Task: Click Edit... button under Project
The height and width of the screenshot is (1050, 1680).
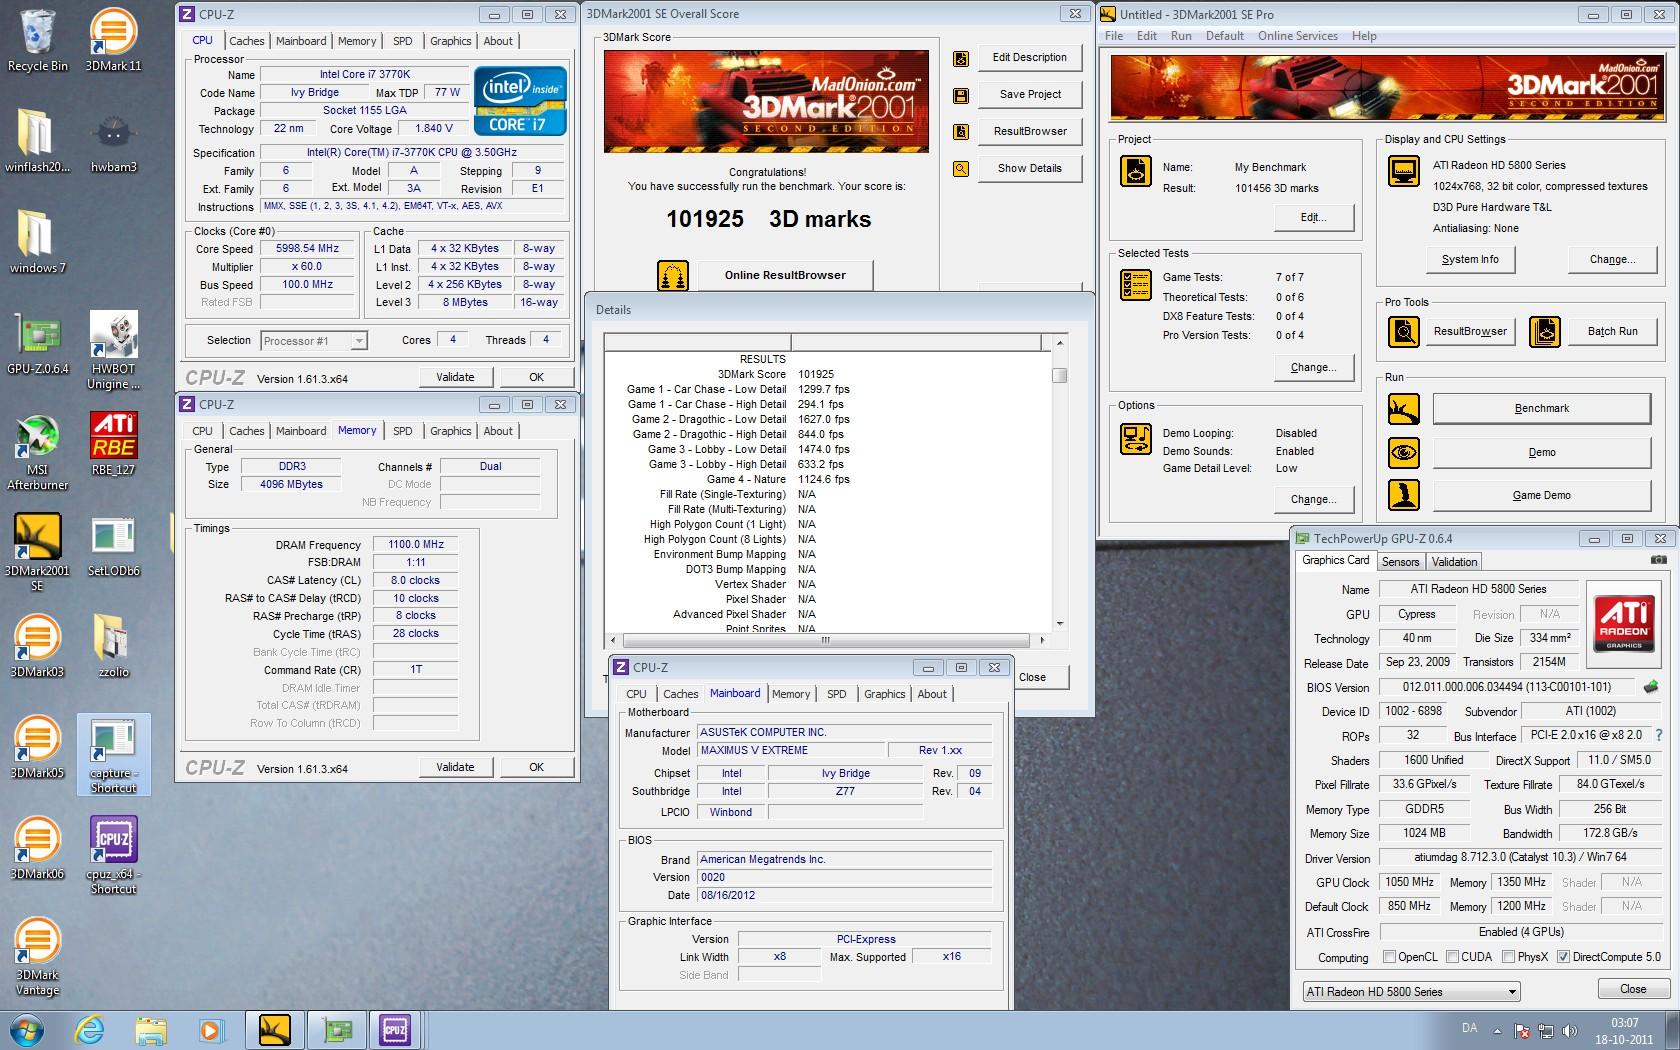Action: [x=1312, y=217]
